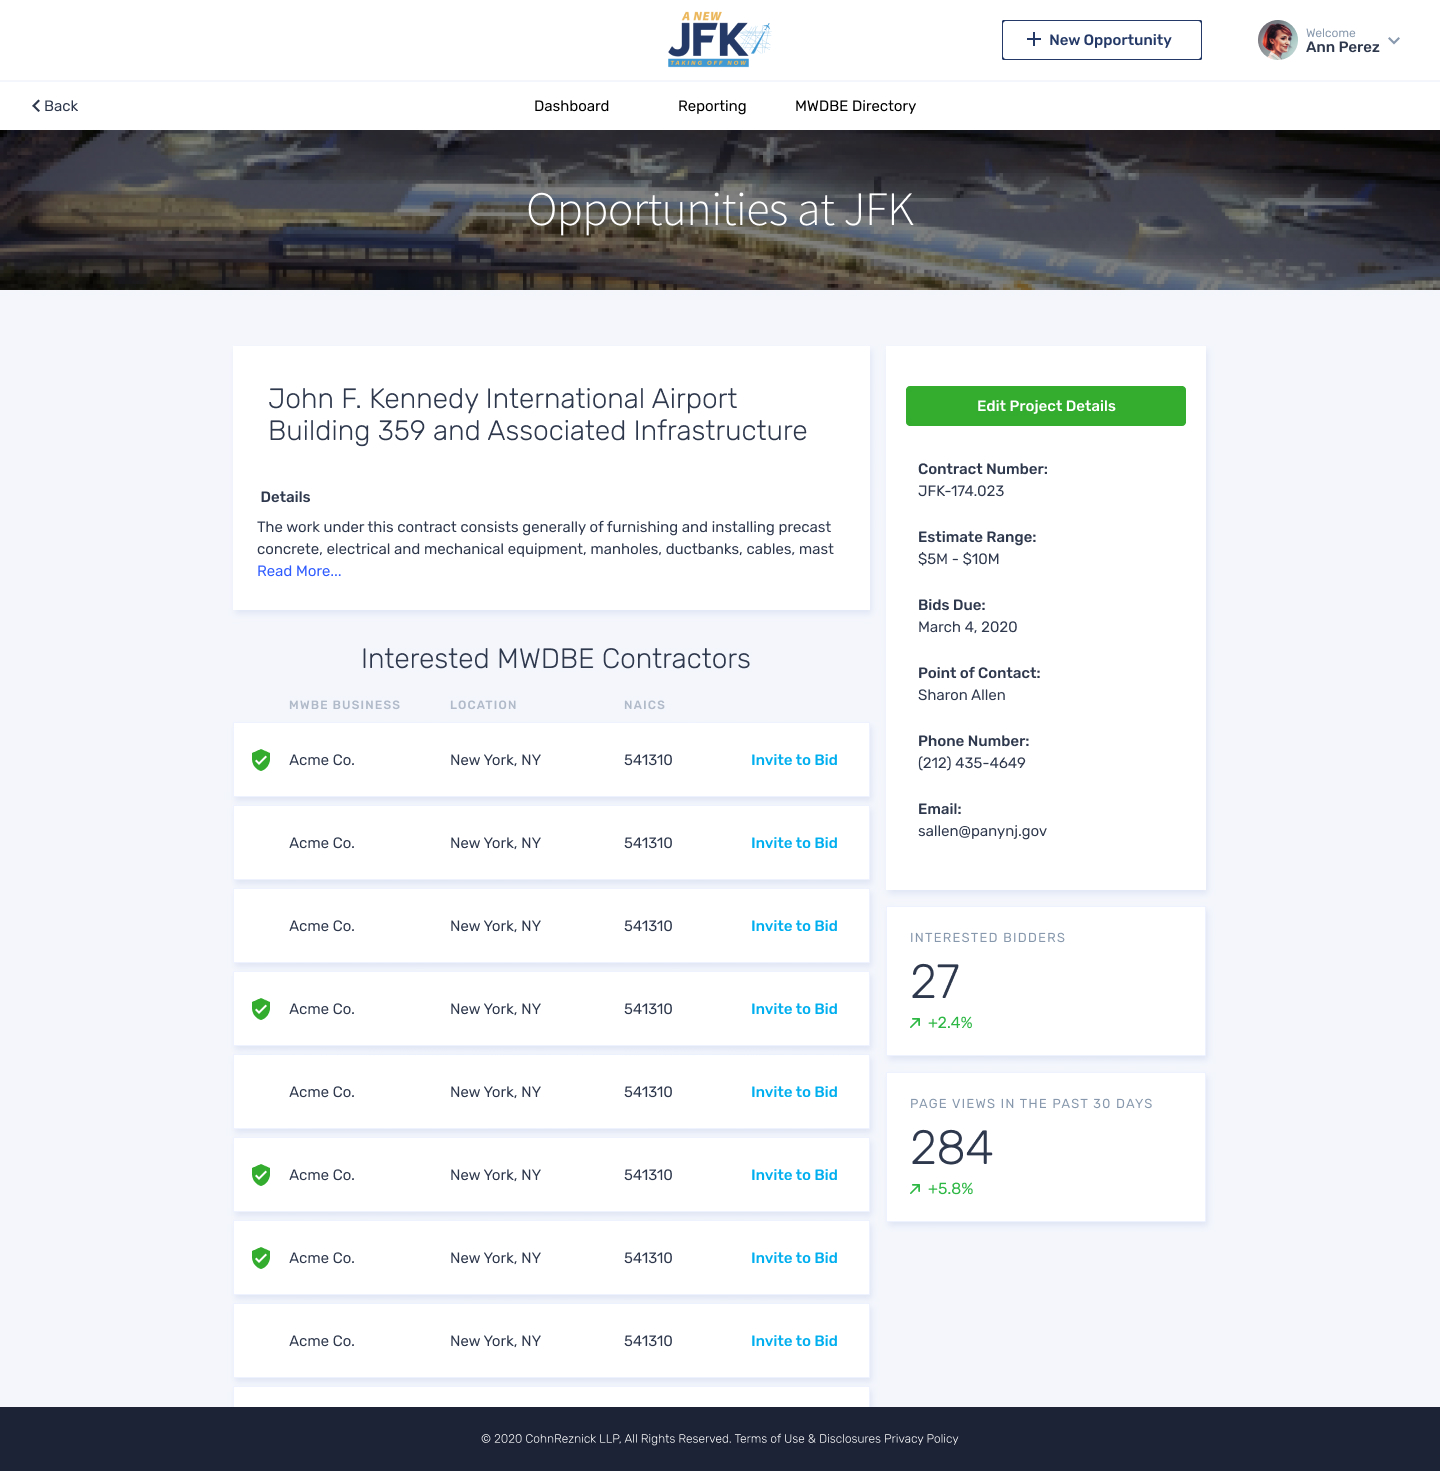The image size is (1440, 1471).
Task: Click the interested bidders count 27
Action: (x=935, y=982)
